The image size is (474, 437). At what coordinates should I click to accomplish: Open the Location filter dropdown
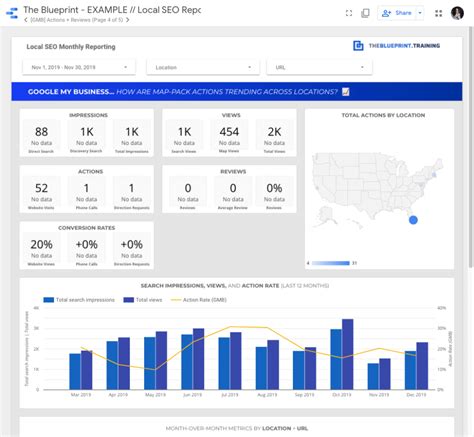(203, 67)
